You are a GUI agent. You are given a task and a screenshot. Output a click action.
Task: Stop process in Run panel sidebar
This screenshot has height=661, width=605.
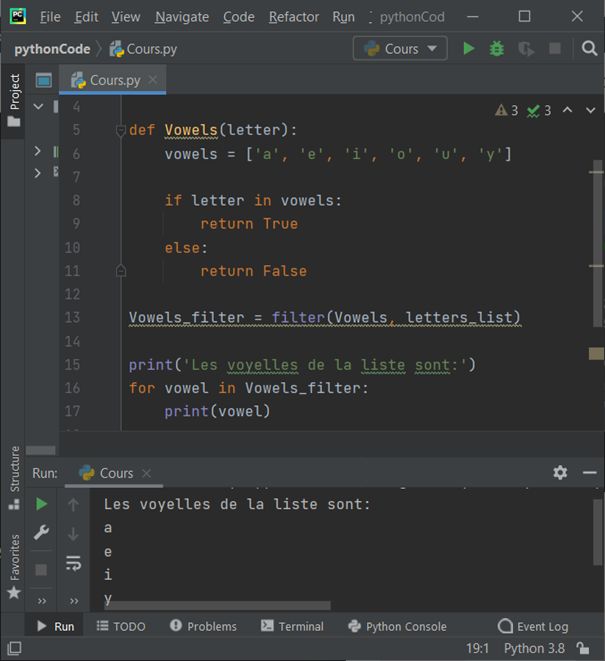(x=41, y=570)
